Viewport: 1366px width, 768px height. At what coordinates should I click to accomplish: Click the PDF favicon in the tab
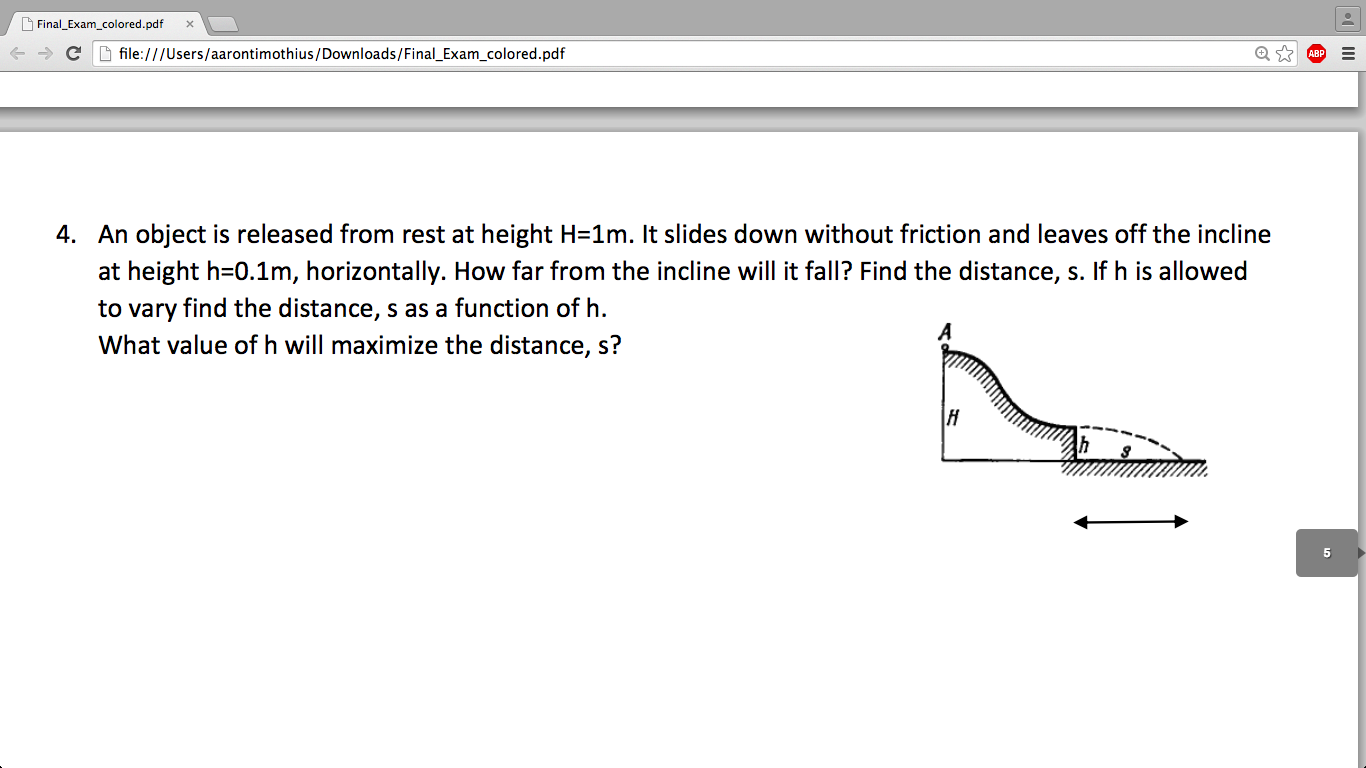pos(28,22)
